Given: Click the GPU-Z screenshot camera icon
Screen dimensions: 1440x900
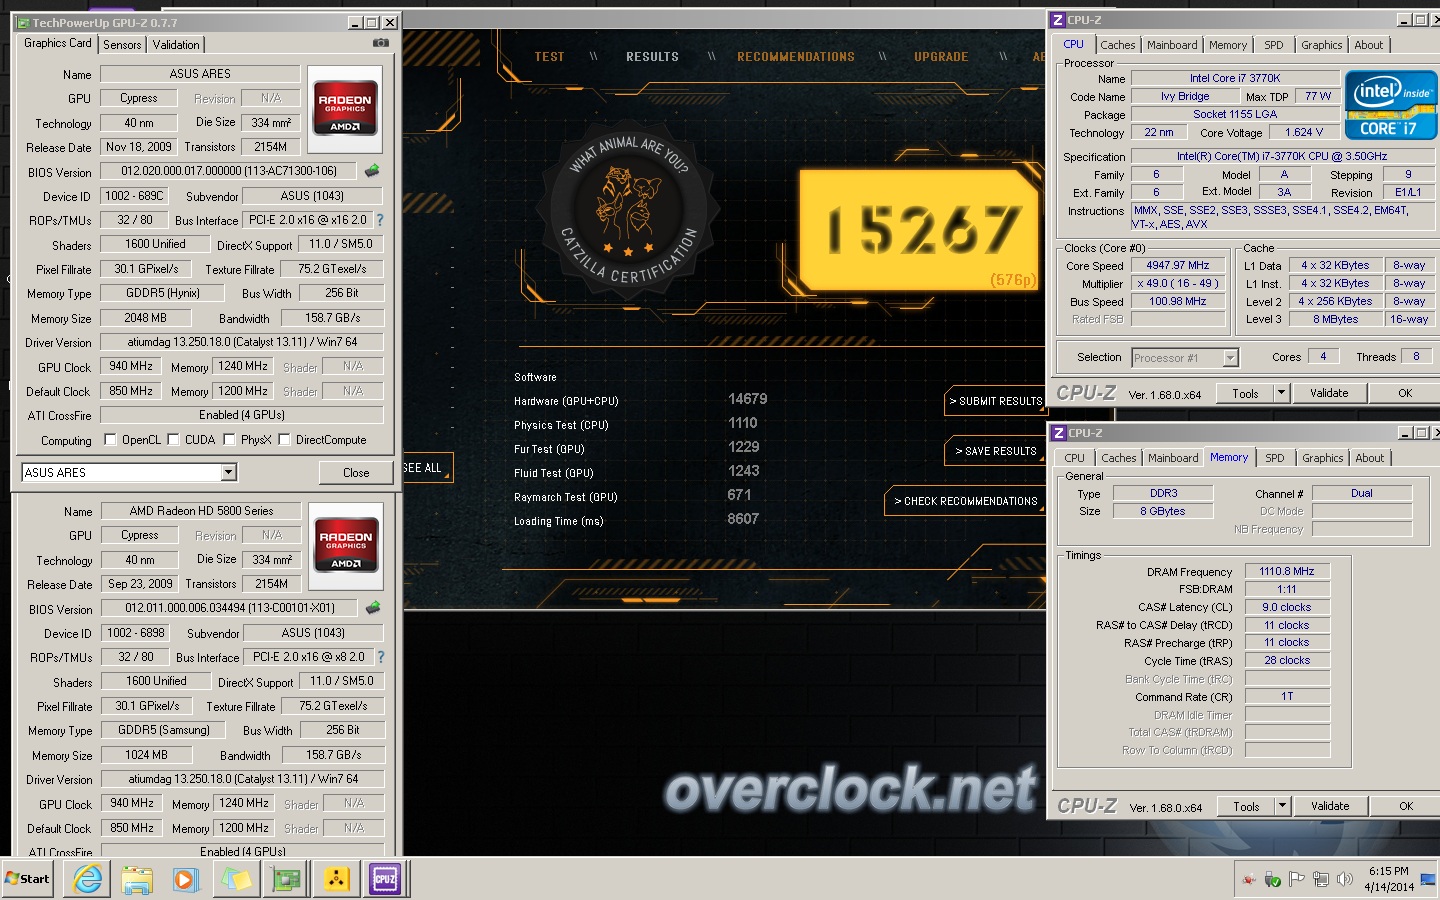Looking at the screenshot, I should click(381, 43).
